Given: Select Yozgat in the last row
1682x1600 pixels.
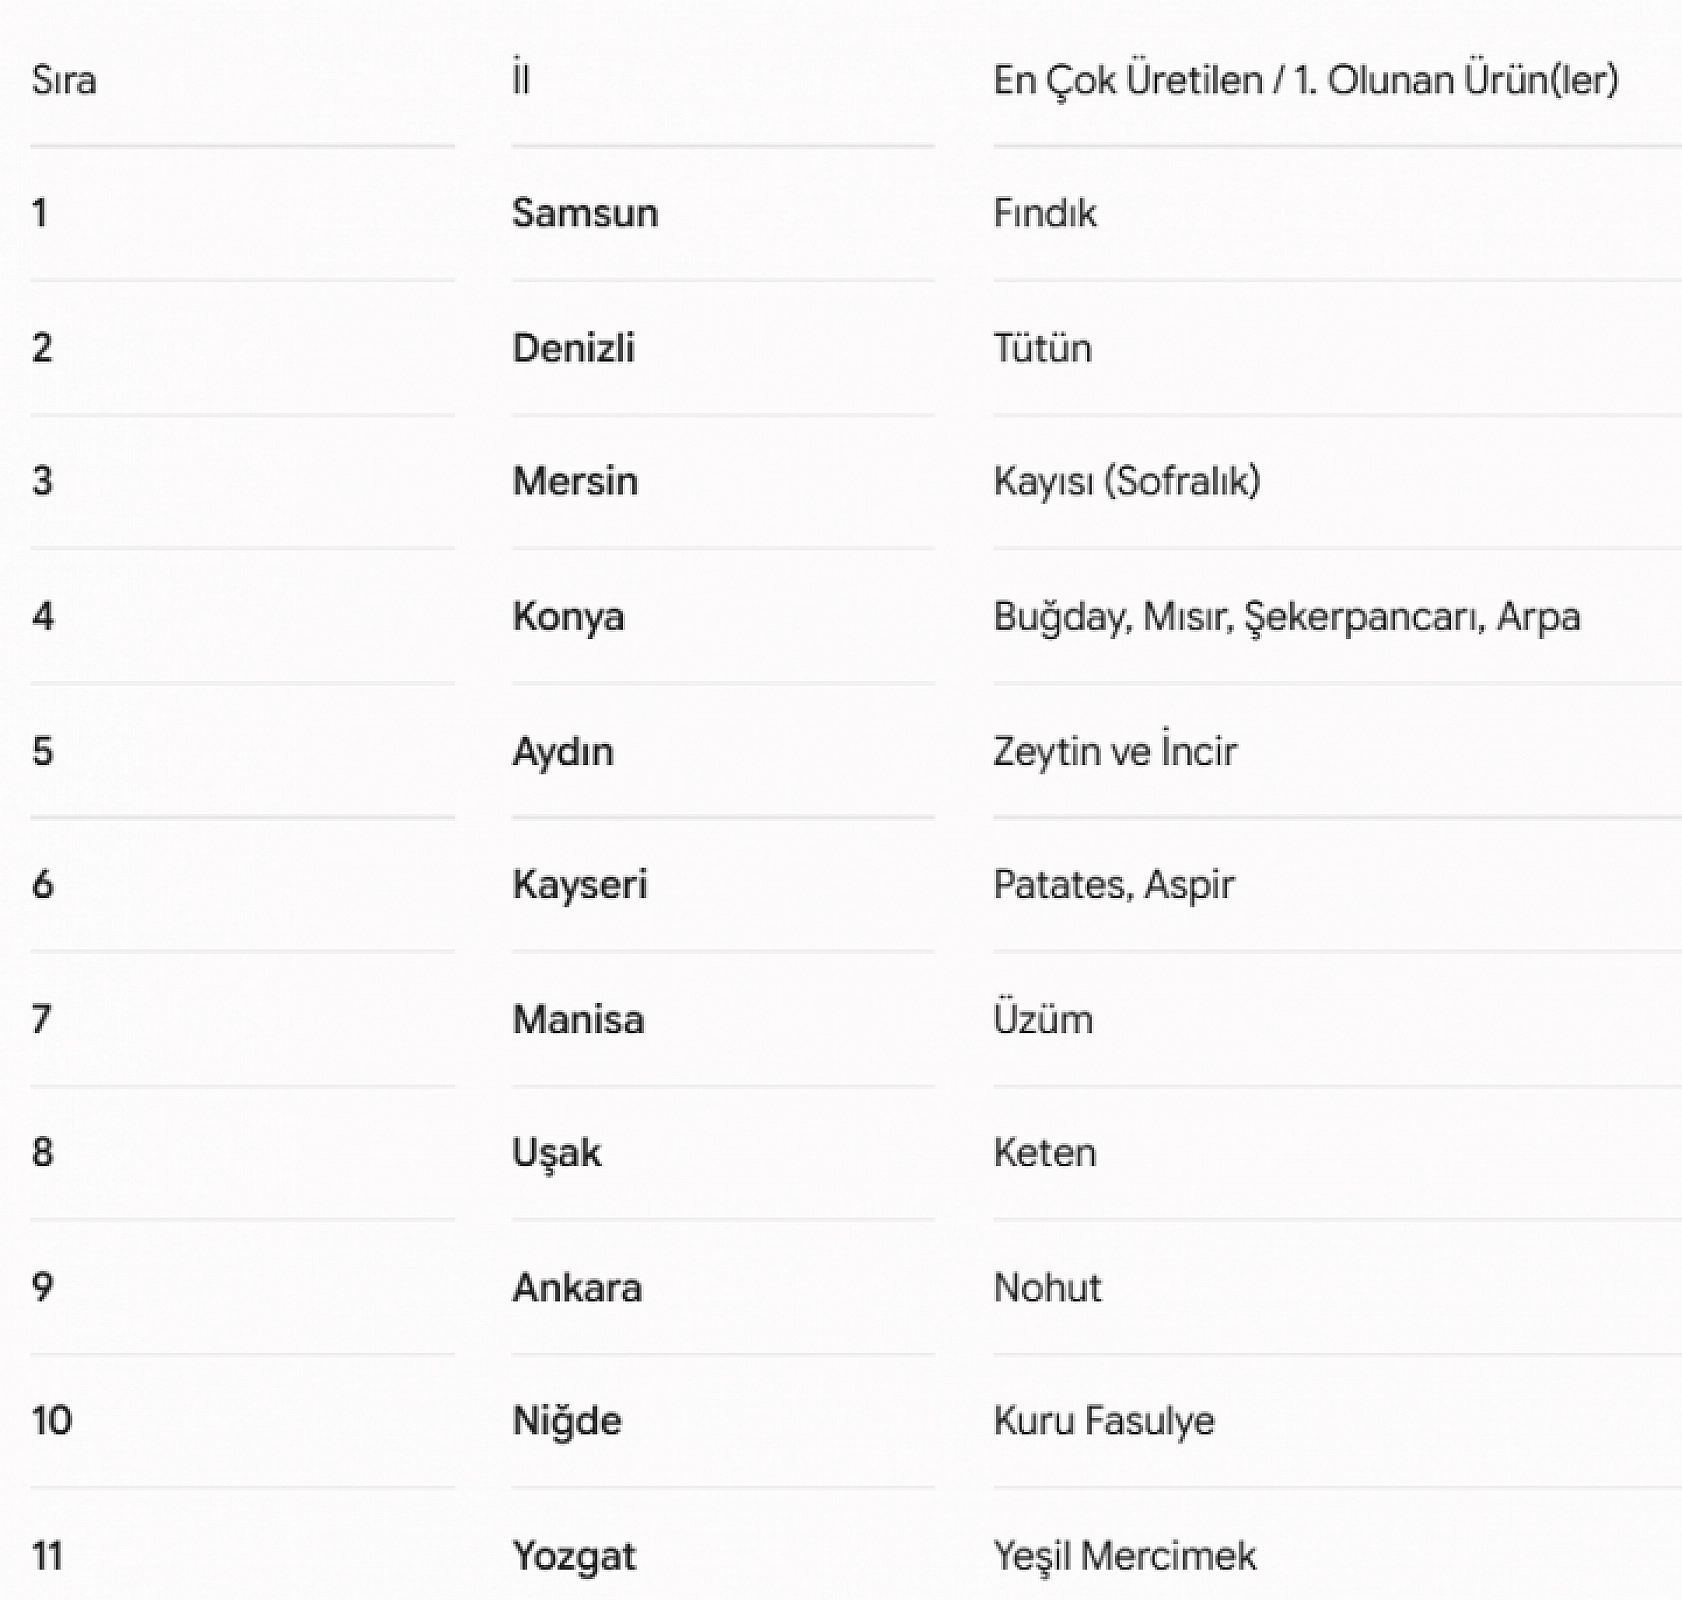Looking at the screenshot, I should tap(574, 1557).
